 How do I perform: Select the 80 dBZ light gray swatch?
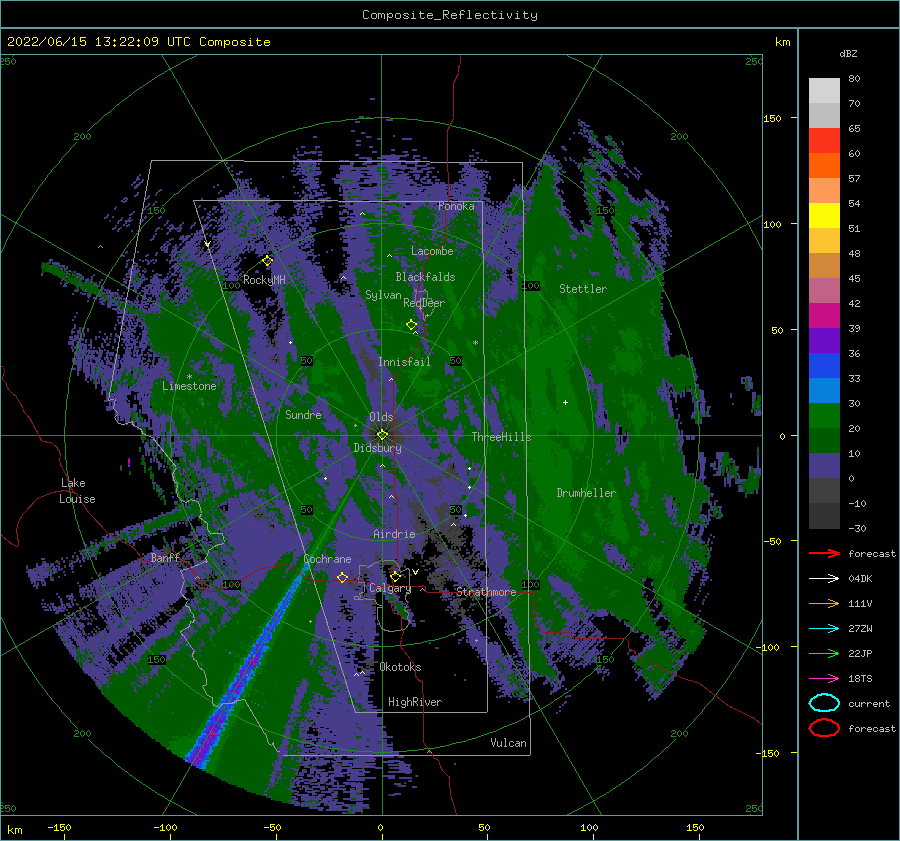click(x=824, y=90)
